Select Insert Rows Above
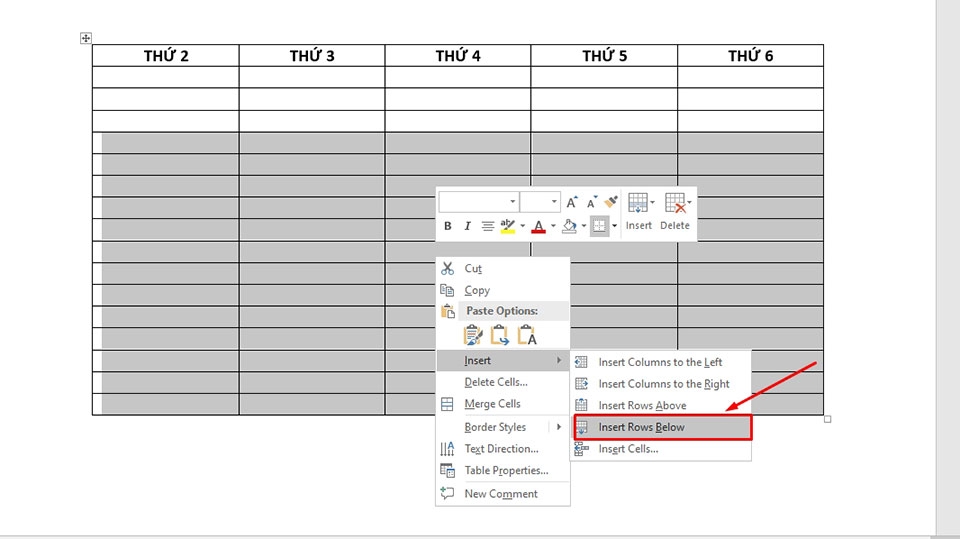This screenshot has width=960, height=539. click(661, 405)
